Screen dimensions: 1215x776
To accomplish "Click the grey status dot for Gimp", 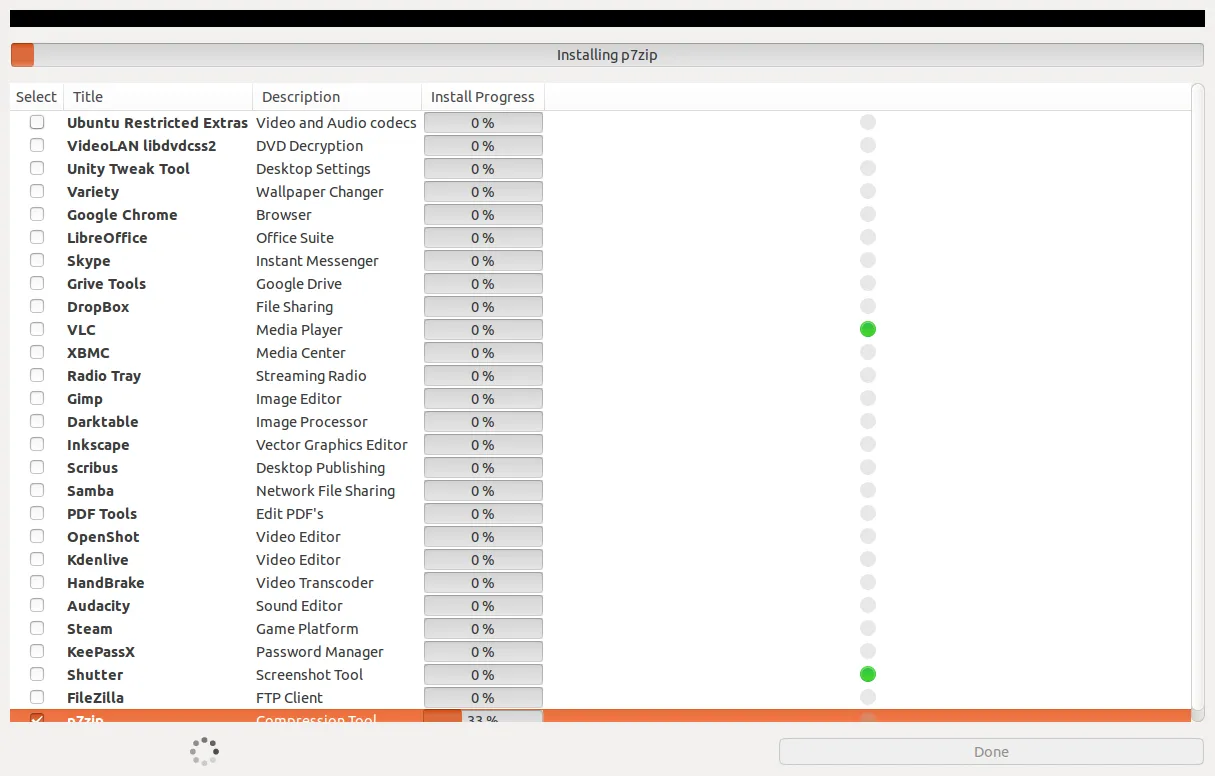I will (868, 398).
